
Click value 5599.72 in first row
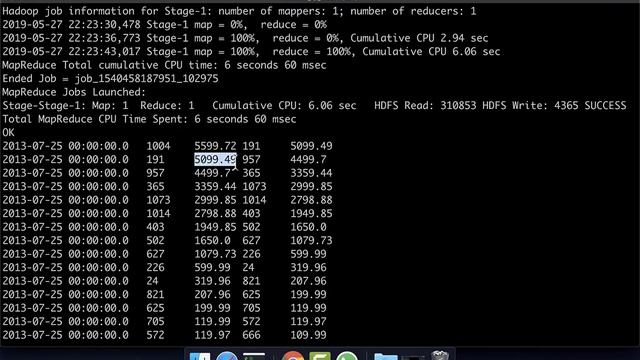pos(215,146)
